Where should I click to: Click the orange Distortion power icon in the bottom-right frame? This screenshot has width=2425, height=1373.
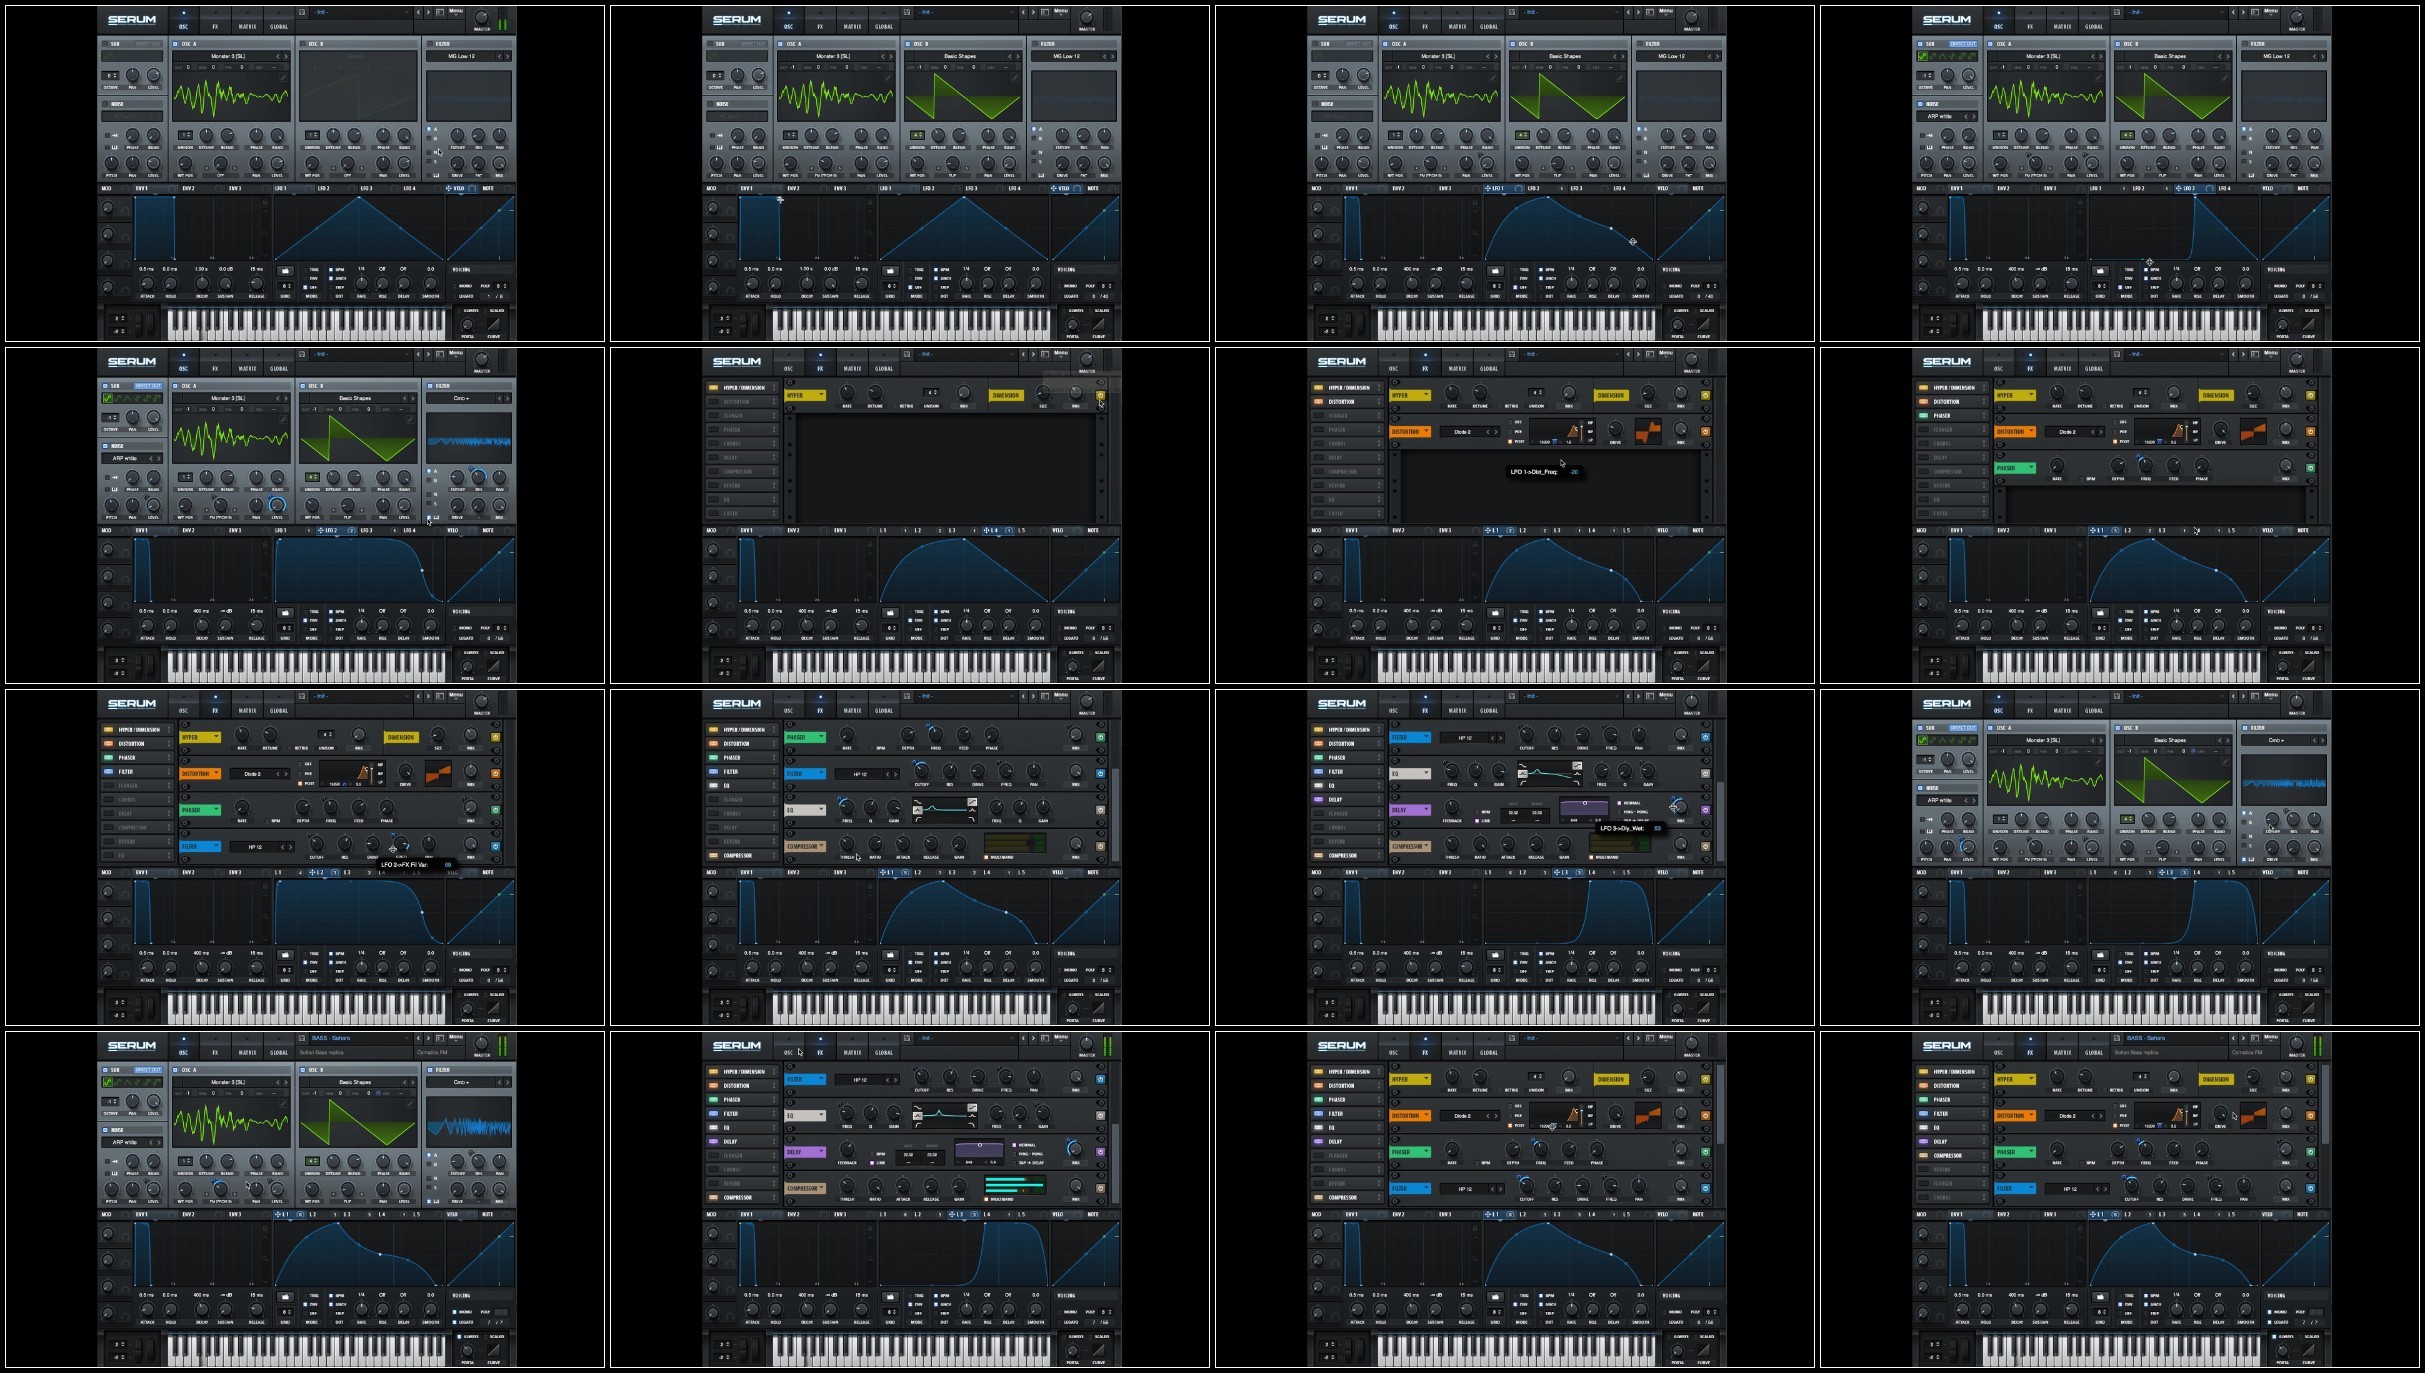click(2311, 1116)
